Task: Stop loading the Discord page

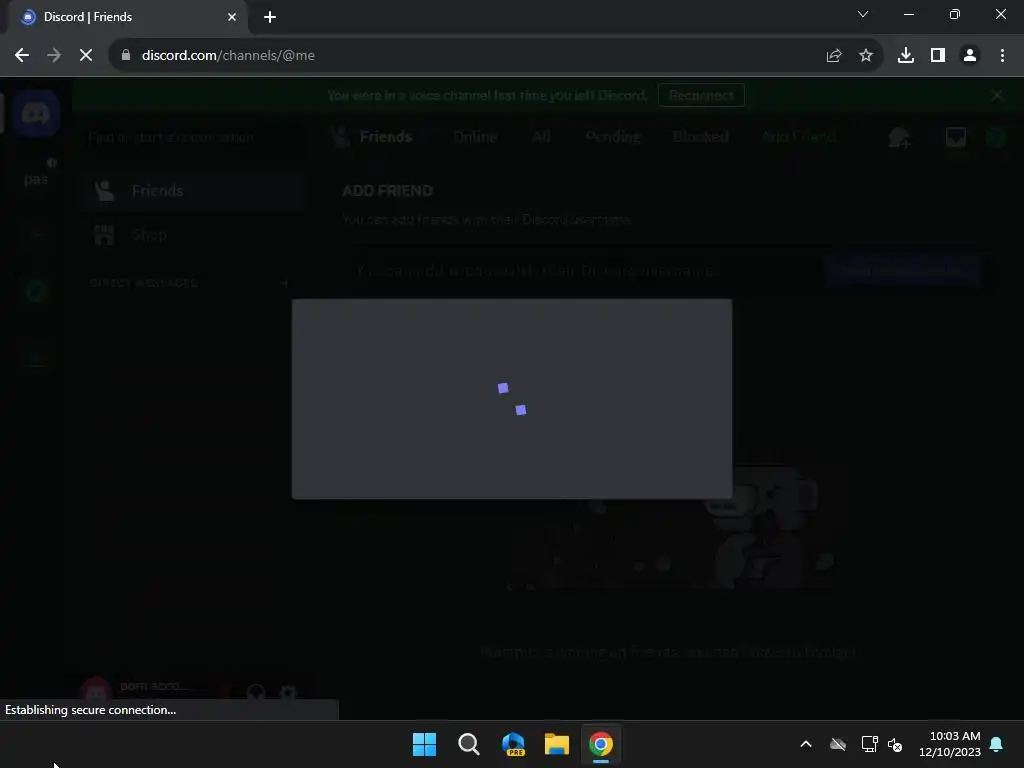Action: pyautogui.click(x=86, y=56)
